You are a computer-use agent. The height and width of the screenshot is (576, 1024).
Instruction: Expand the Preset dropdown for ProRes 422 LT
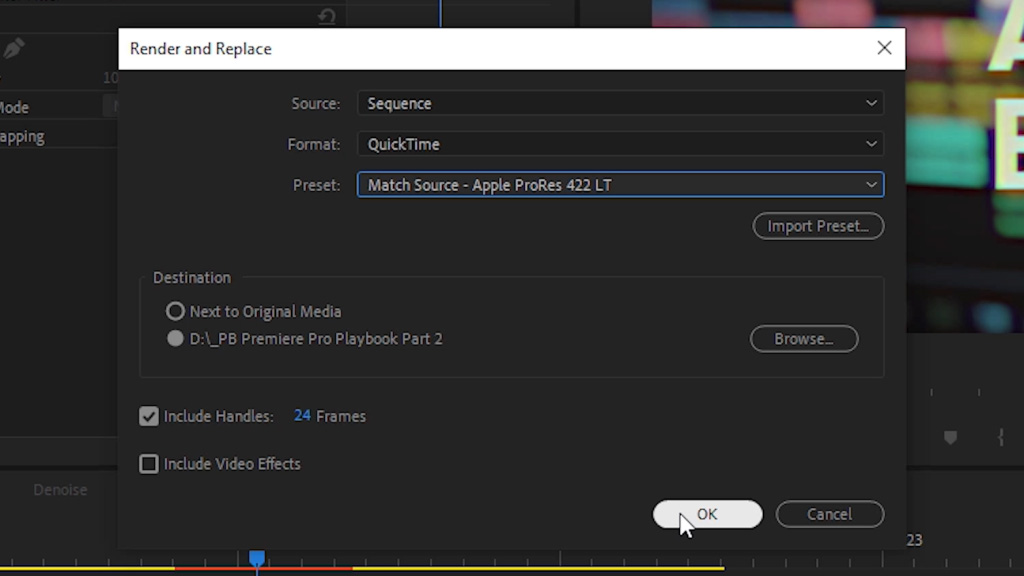pyautogui.click(x=620, y=185)
